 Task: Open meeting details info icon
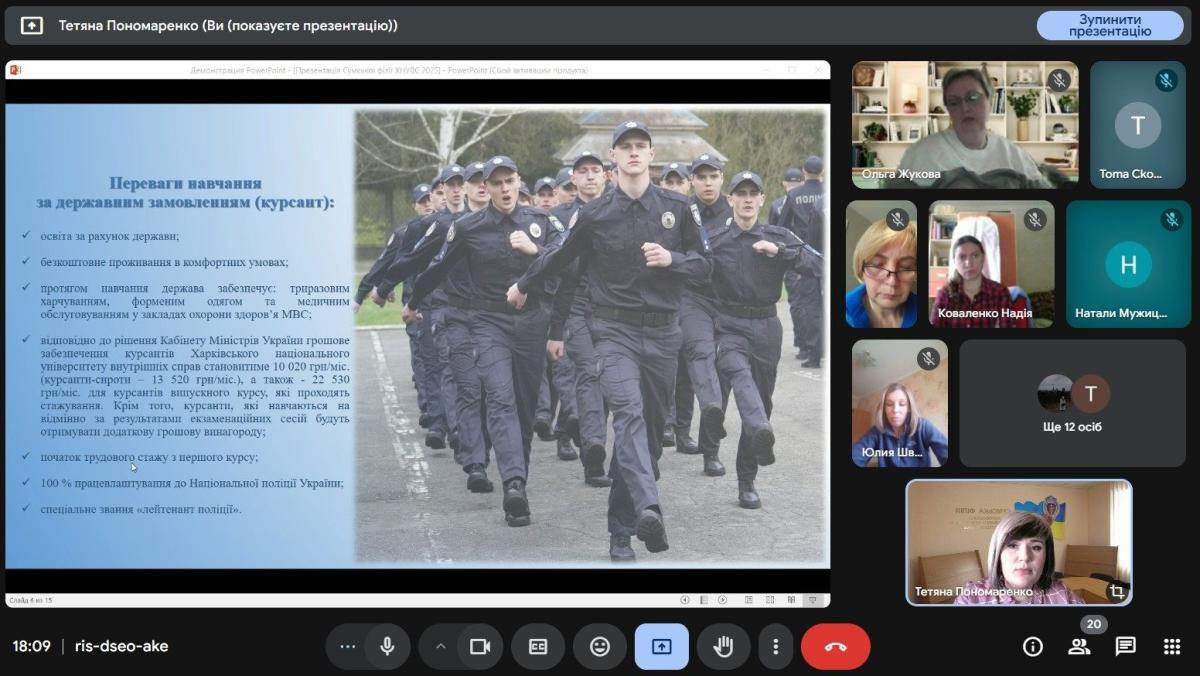pyautogui.click(x=1033, y=646)
